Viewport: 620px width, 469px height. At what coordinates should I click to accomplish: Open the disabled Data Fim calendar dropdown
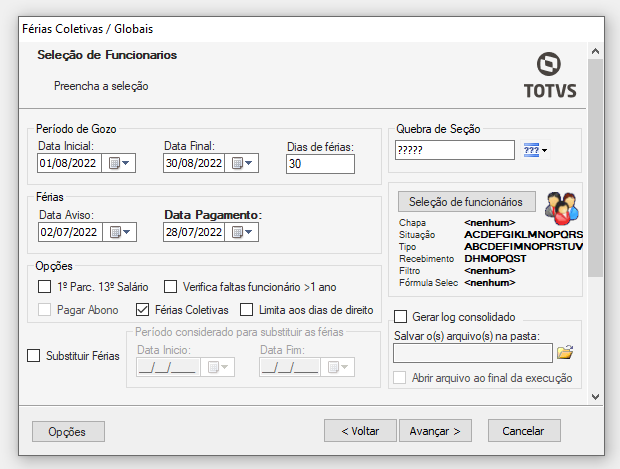coord(338,367)
